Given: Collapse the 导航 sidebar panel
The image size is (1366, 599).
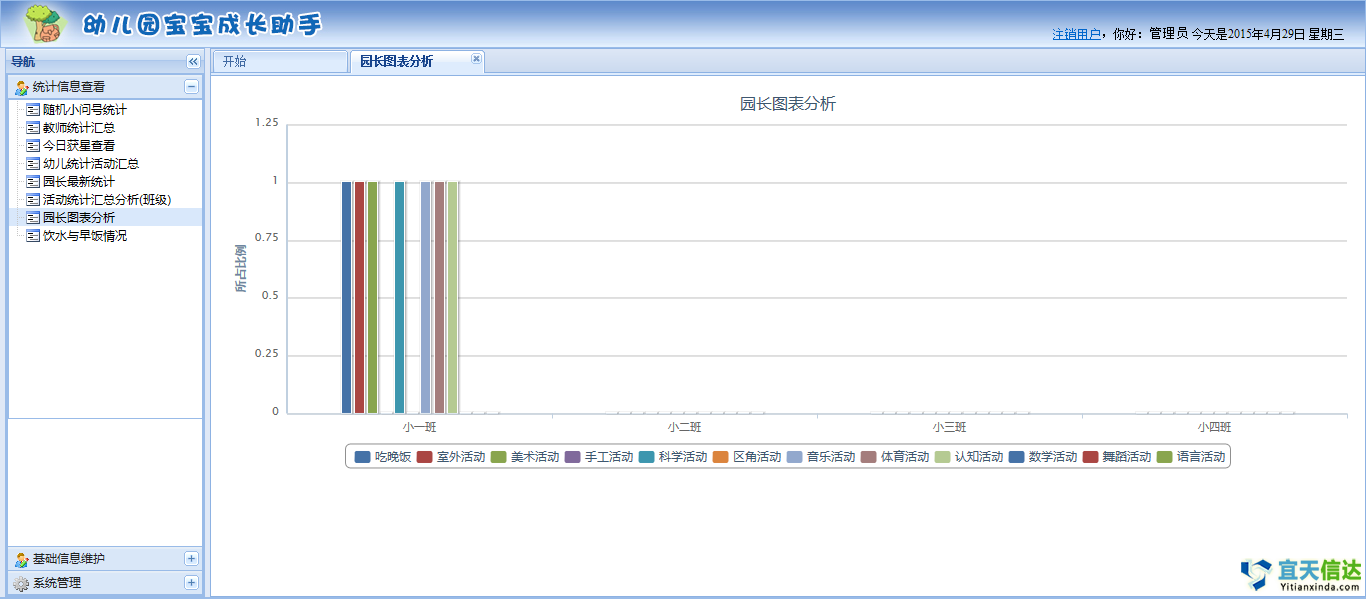Looking at the screenshot, I should pos(193,62).
